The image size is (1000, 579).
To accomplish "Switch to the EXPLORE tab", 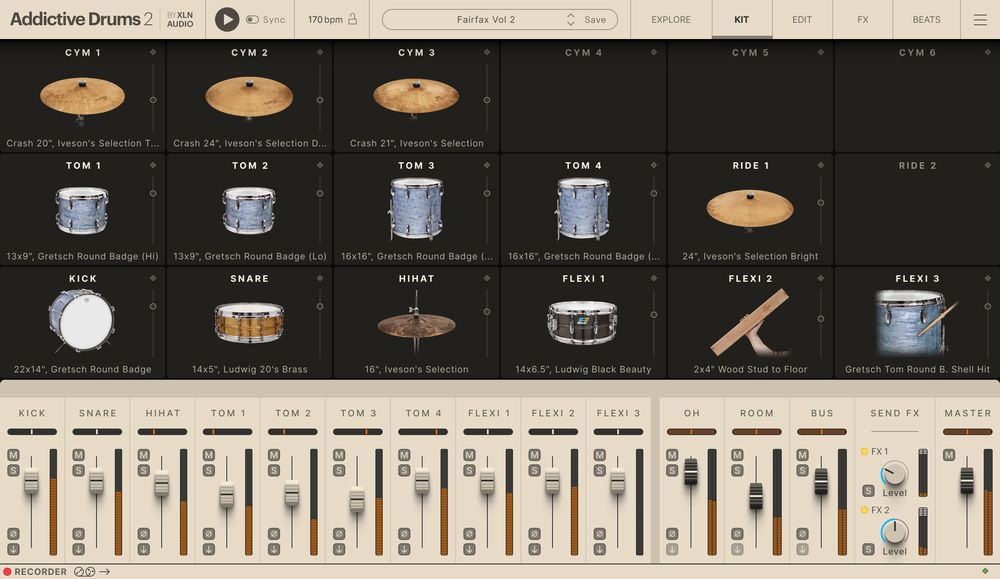I will (x=670, y=19).
